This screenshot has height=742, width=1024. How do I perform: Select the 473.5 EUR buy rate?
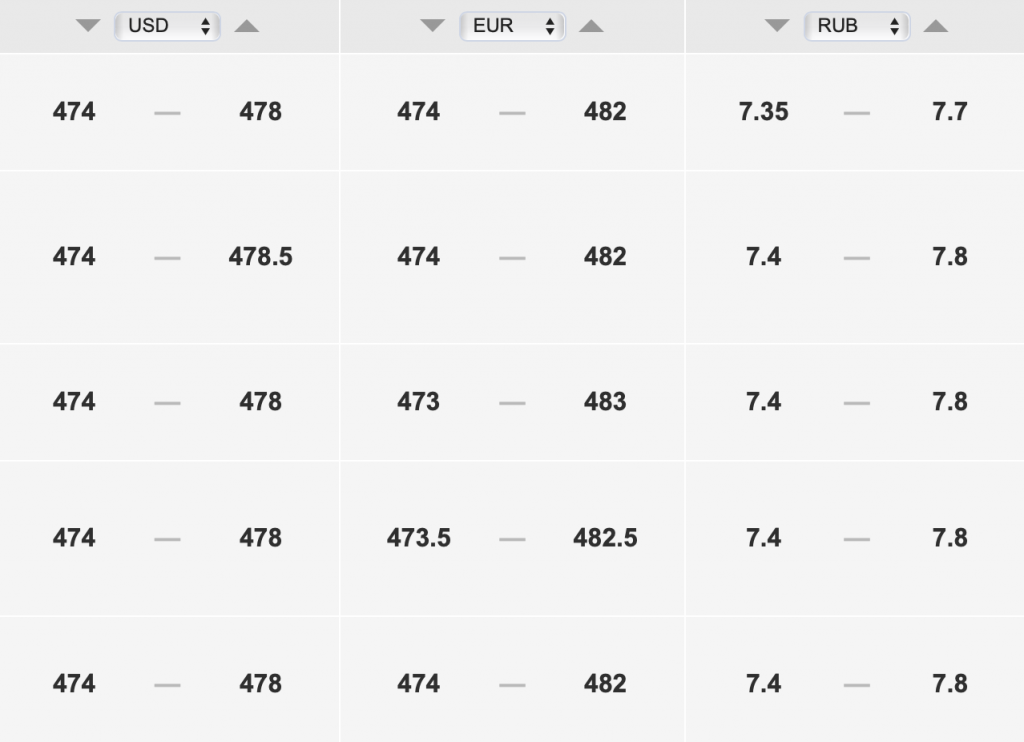pos(419,538)
